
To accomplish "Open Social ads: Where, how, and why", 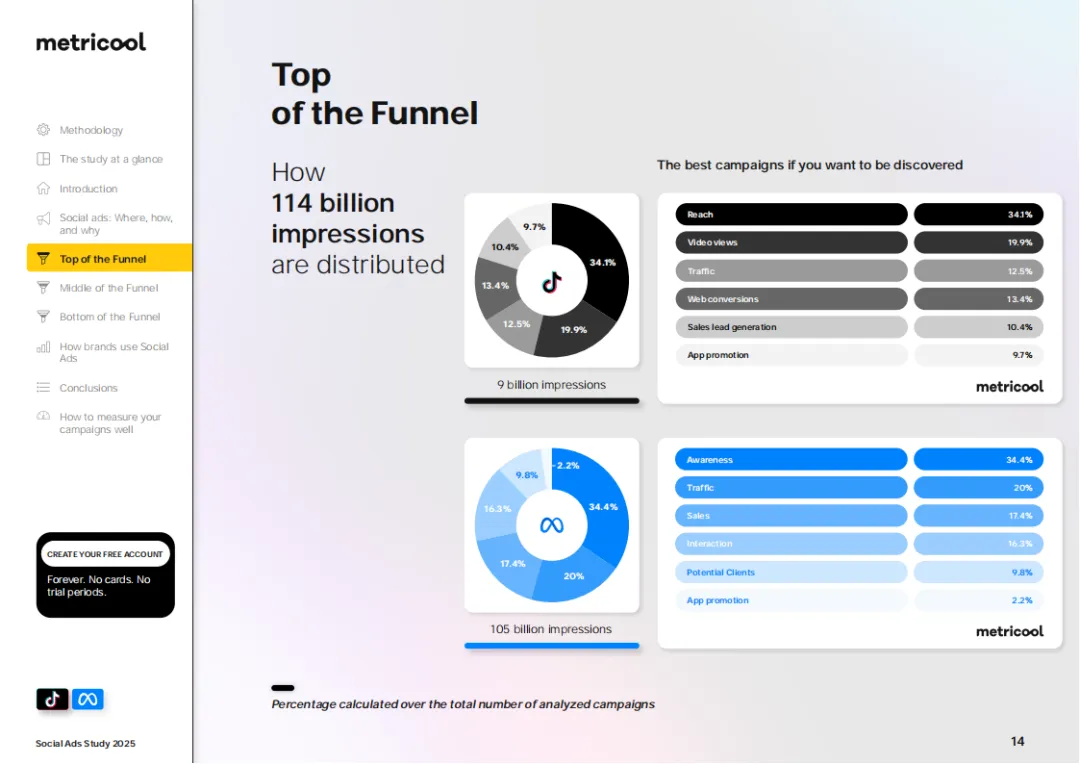I will [116, 224].
